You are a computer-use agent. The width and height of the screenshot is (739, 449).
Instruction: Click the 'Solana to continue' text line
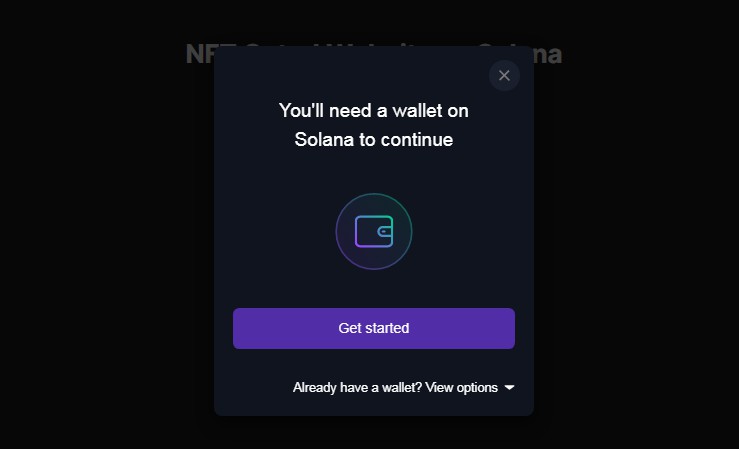pyautogui.click(x=373, y=140)
